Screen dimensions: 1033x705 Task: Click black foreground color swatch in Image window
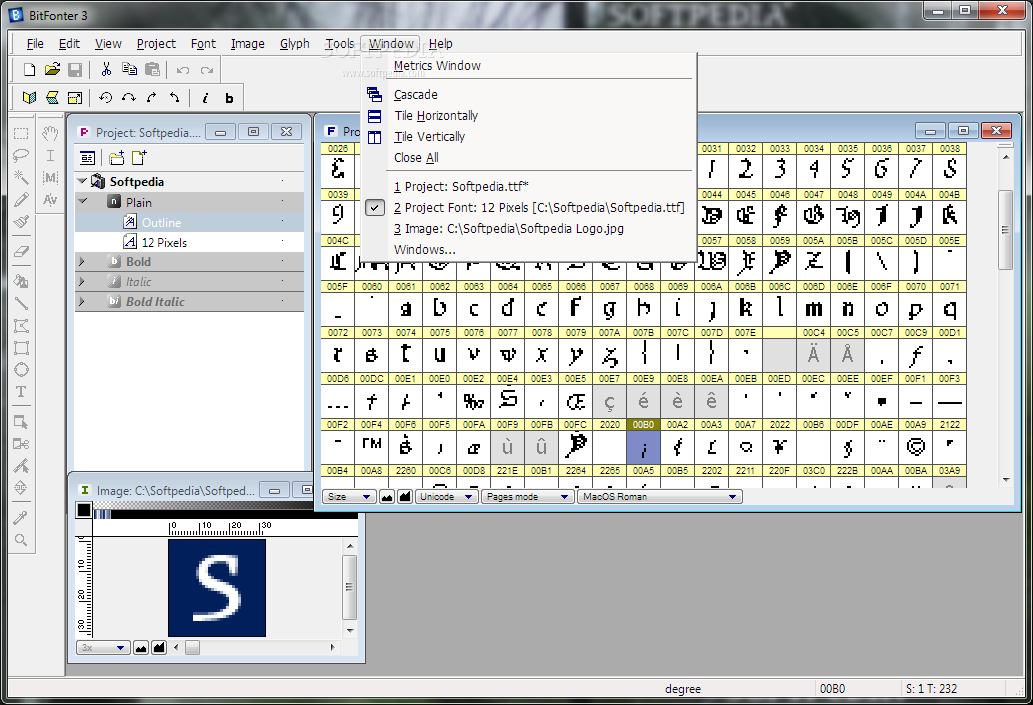84,510
